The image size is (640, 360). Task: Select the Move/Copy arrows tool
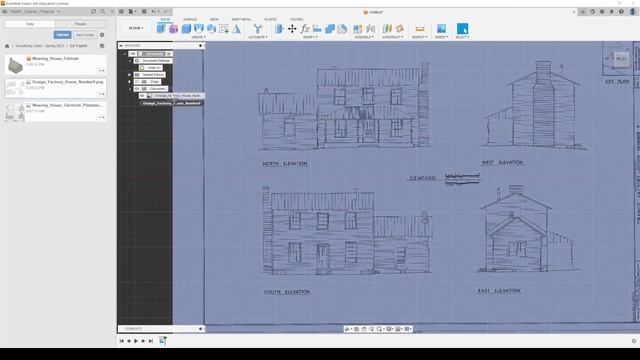(292, 29)
